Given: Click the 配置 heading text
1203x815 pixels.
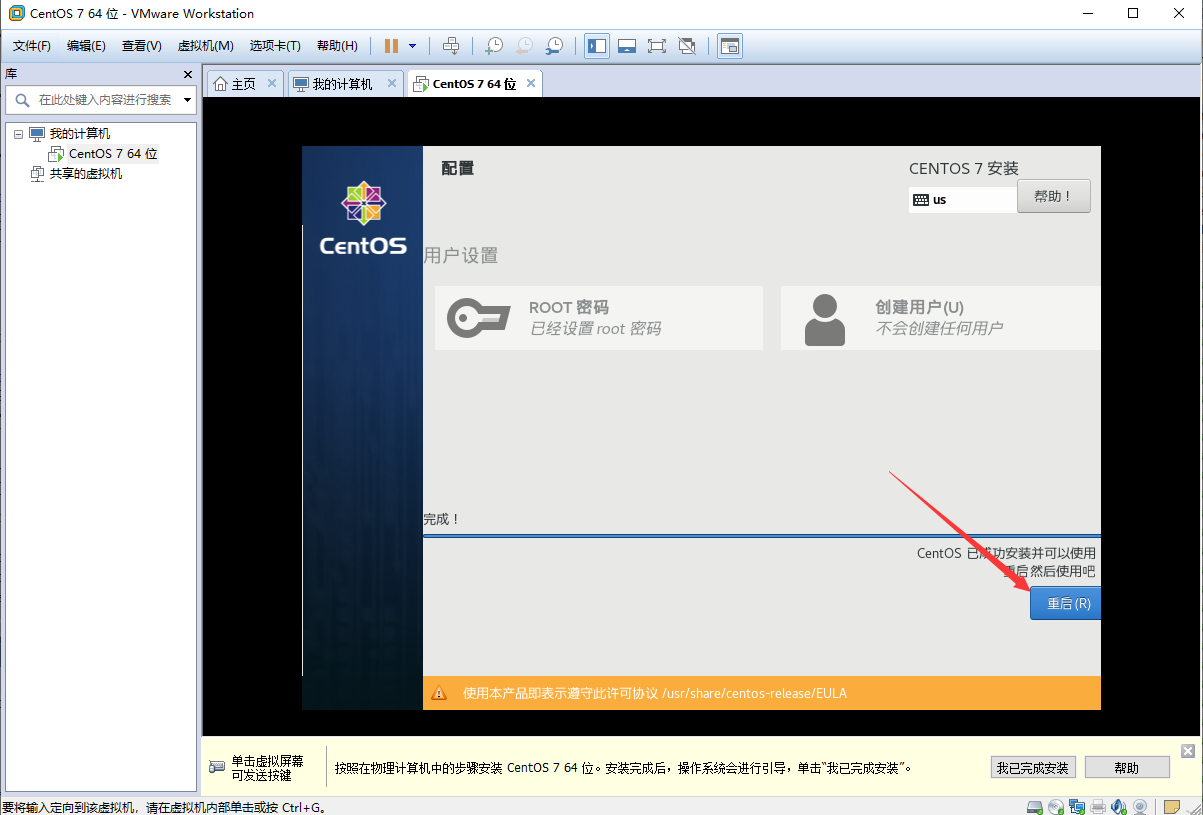Looking at the screenshot, I should pyautogui.click(x=458, y=168).
